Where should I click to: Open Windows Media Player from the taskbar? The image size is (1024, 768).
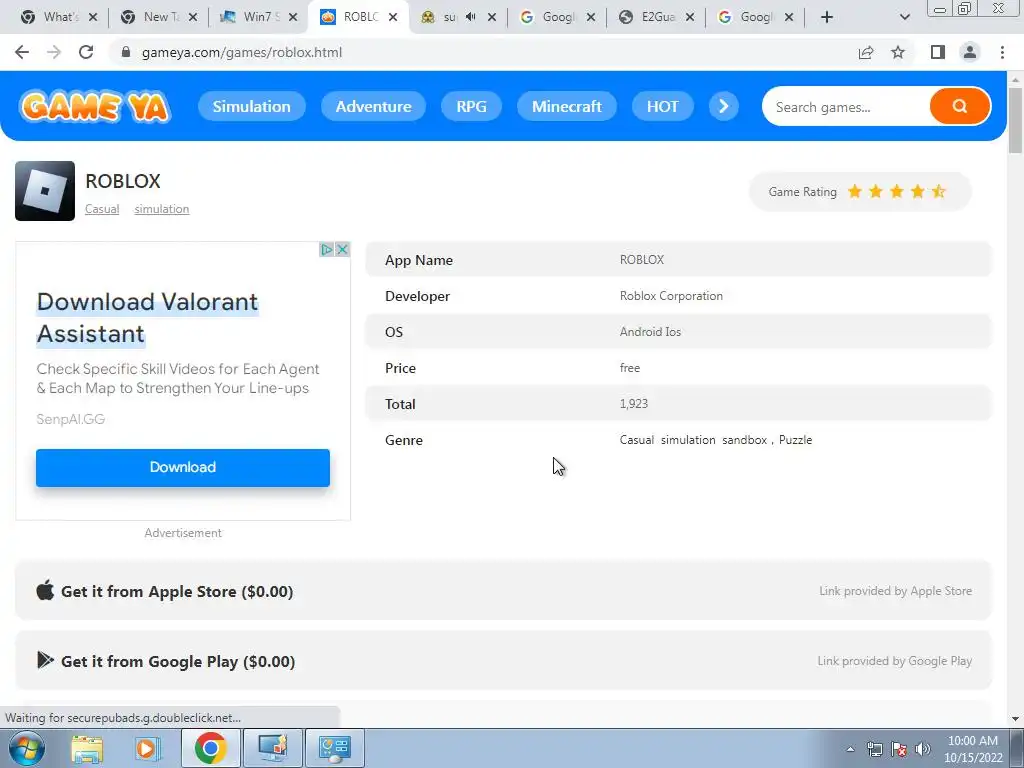(148, 748)
